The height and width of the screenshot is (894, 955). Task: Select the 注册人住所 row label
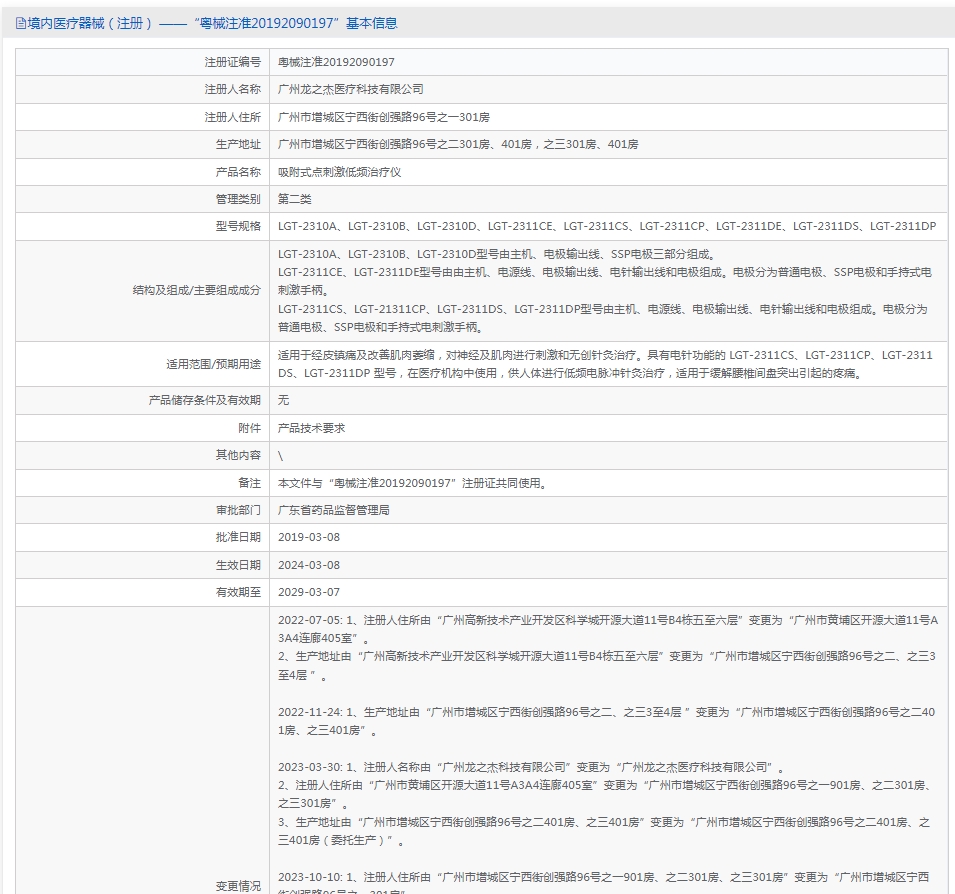tap(232, 117)
